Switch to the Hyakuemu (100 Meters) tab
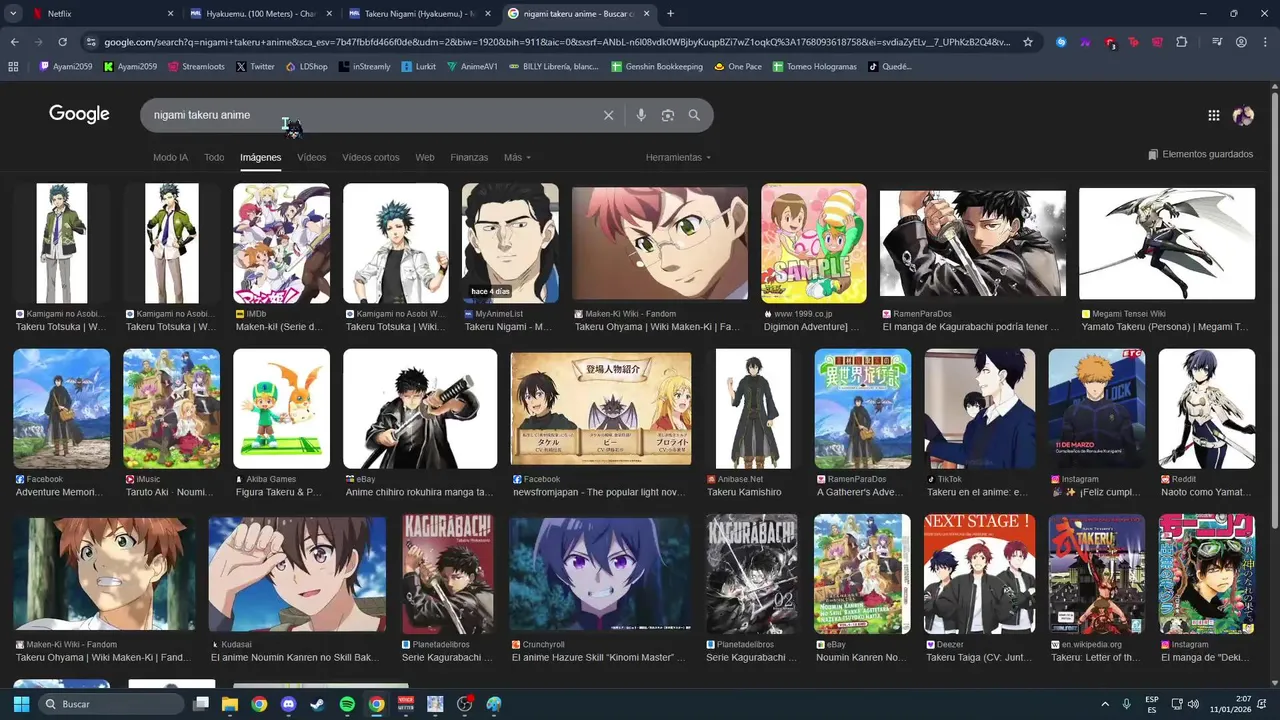Image resolution: width=1280 pixels, height=720 pixels. click(258, 14)
